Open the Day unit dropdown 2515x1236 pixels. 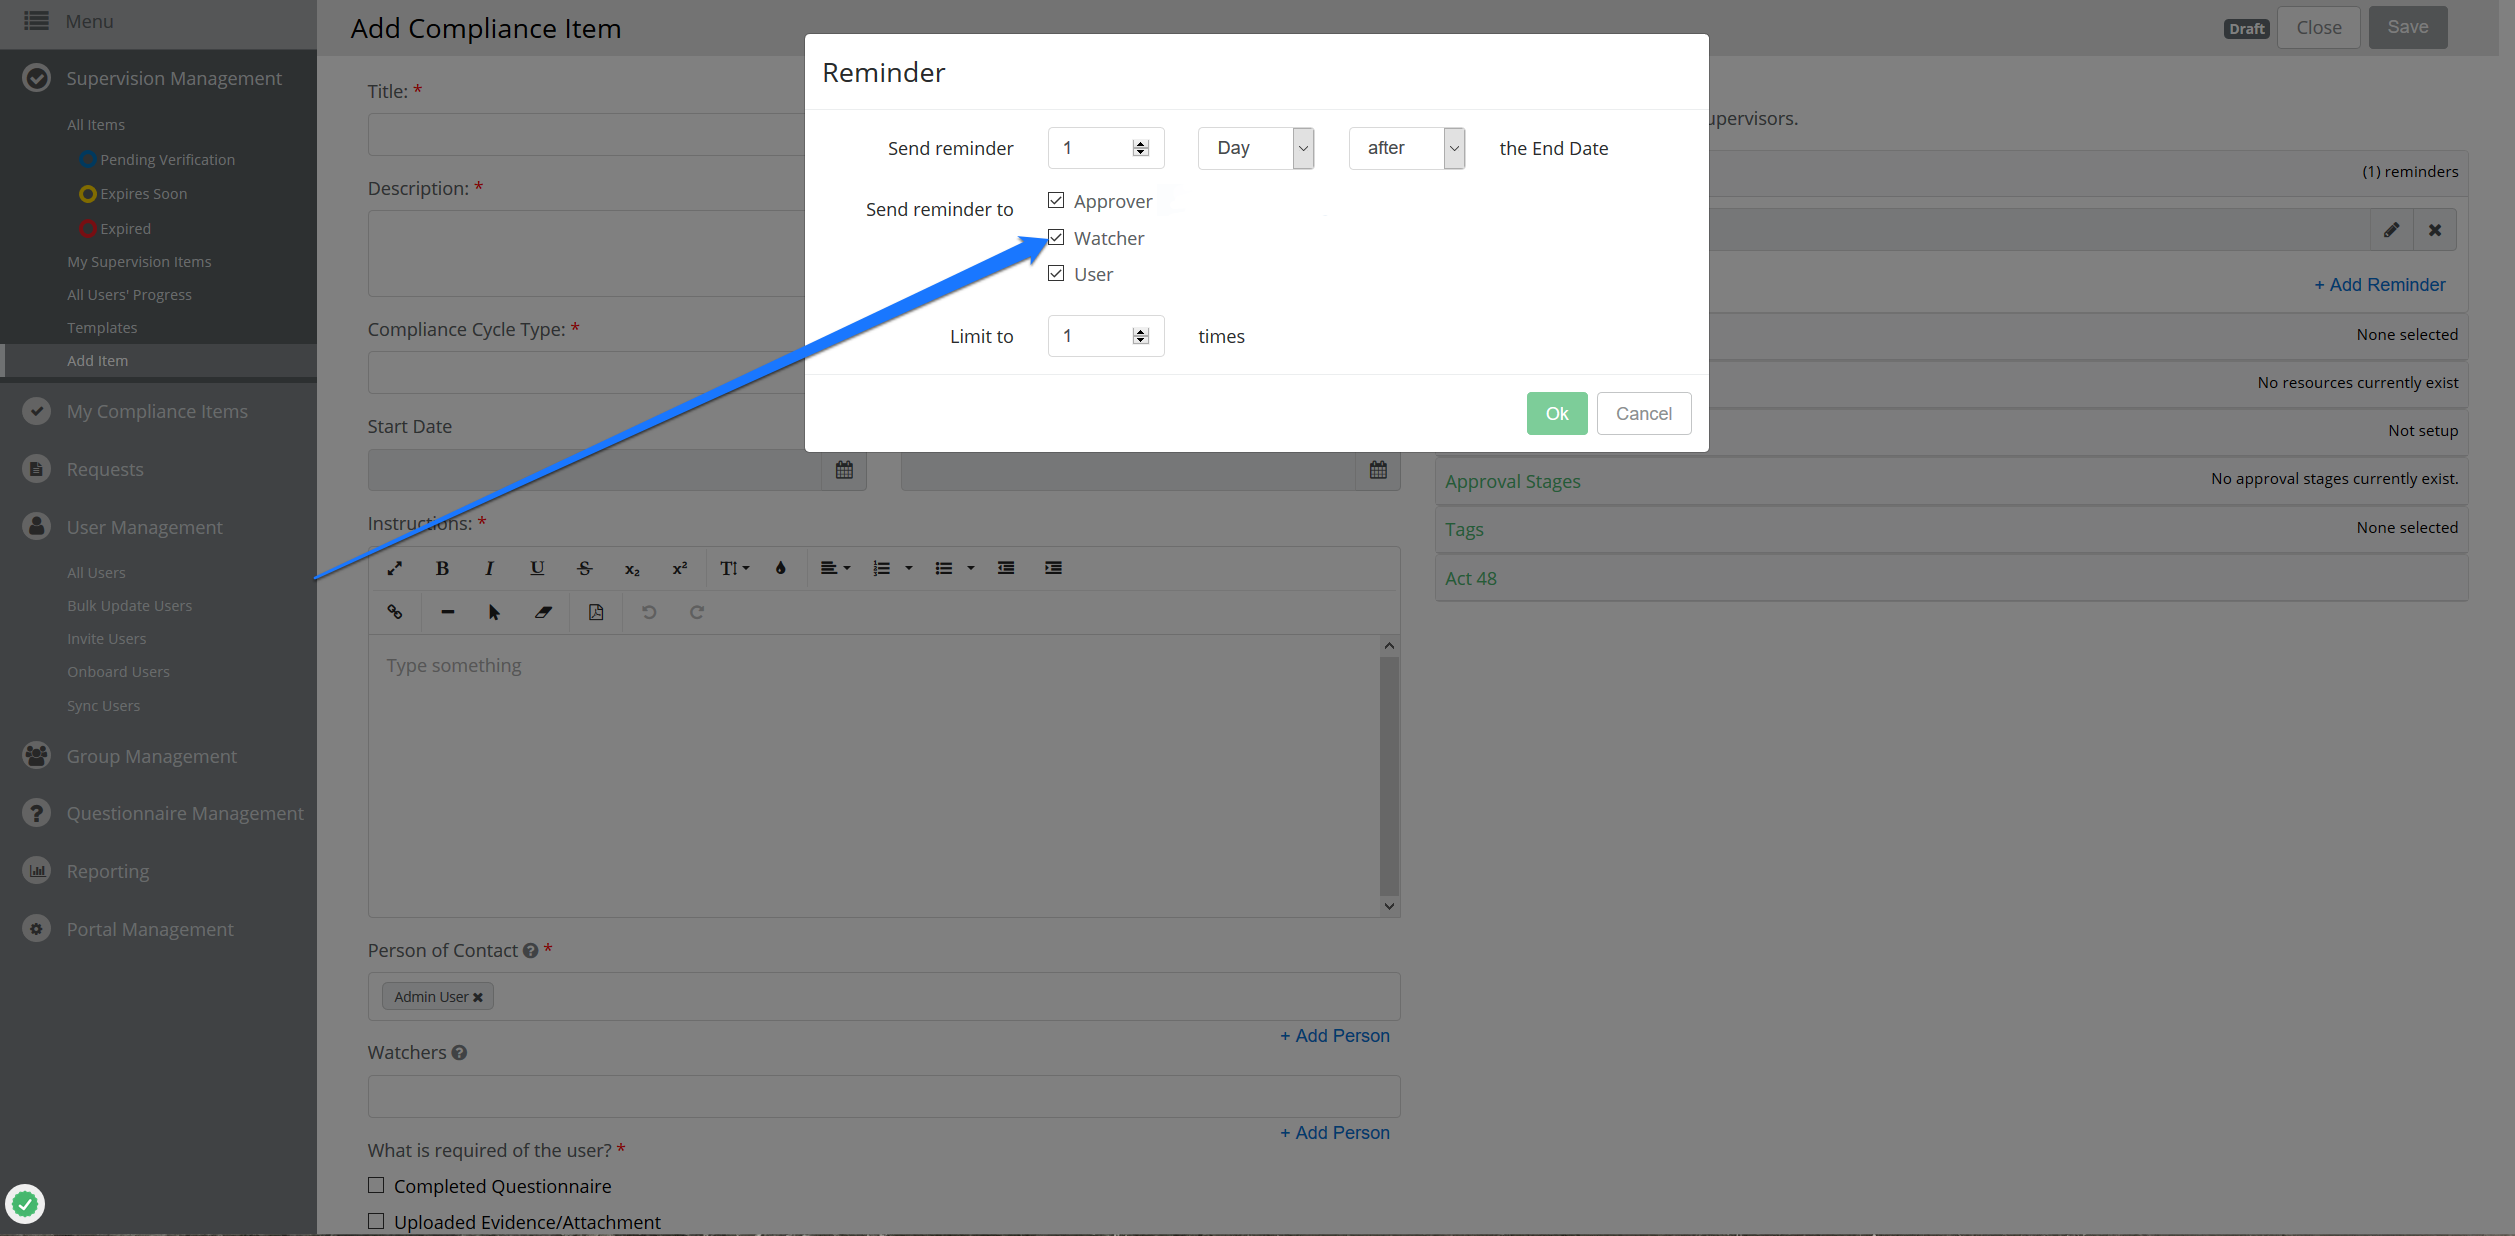coord(1255,148)
